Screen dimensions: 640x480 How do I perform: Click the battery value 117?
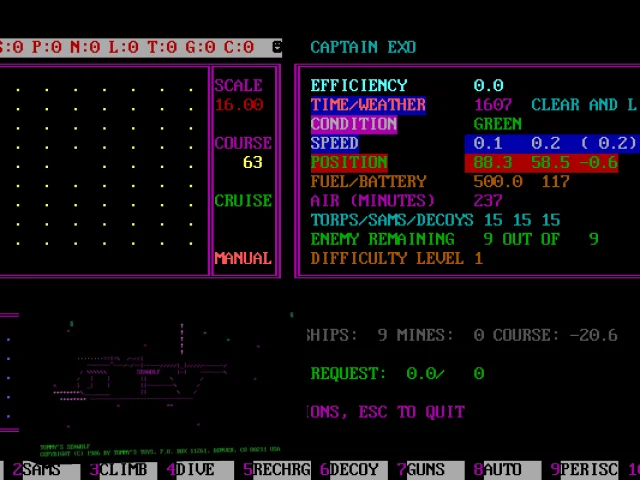pyautogui.click(x=555, y=182)
